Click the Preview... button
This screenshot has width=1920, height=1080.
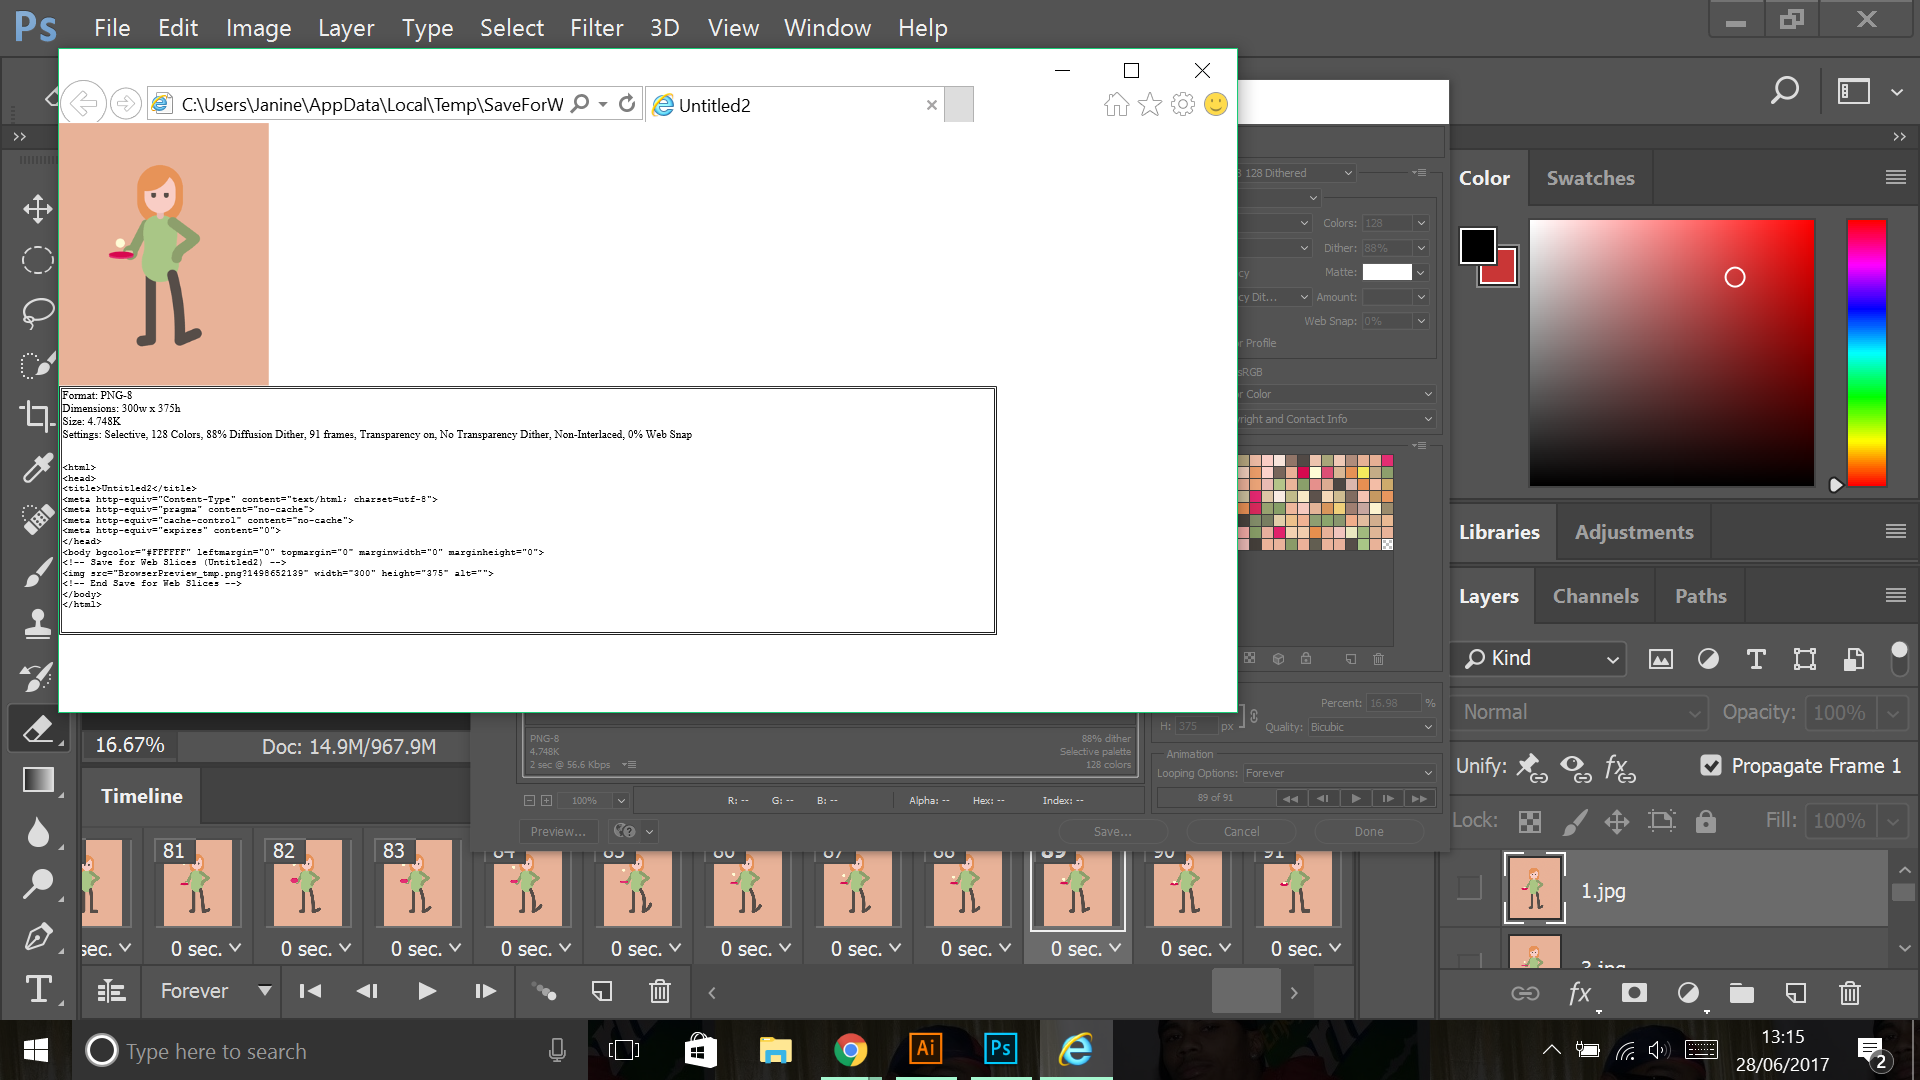click(558, 831)
